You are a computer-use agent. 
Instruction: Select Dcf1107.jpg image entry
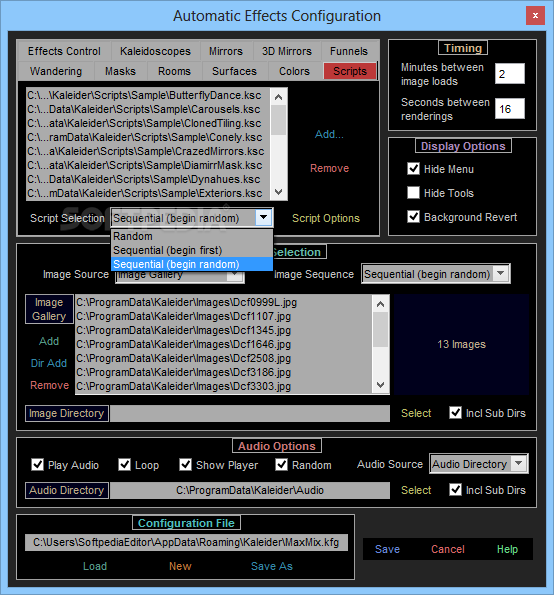(x=224, y=316)
